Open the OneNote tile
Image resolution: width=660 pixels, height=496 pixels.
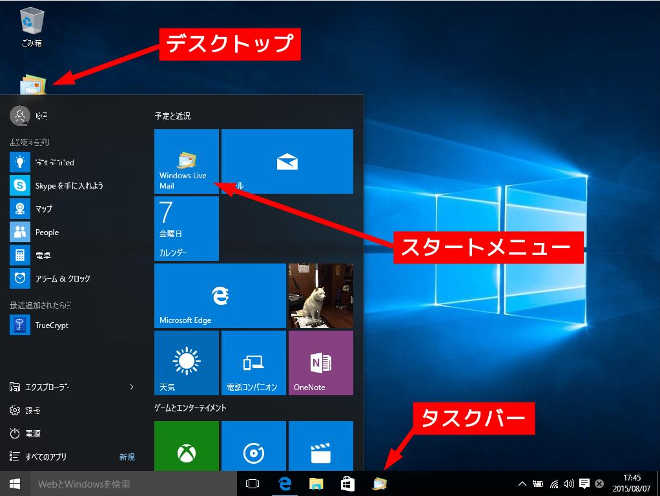click(320, 362)
